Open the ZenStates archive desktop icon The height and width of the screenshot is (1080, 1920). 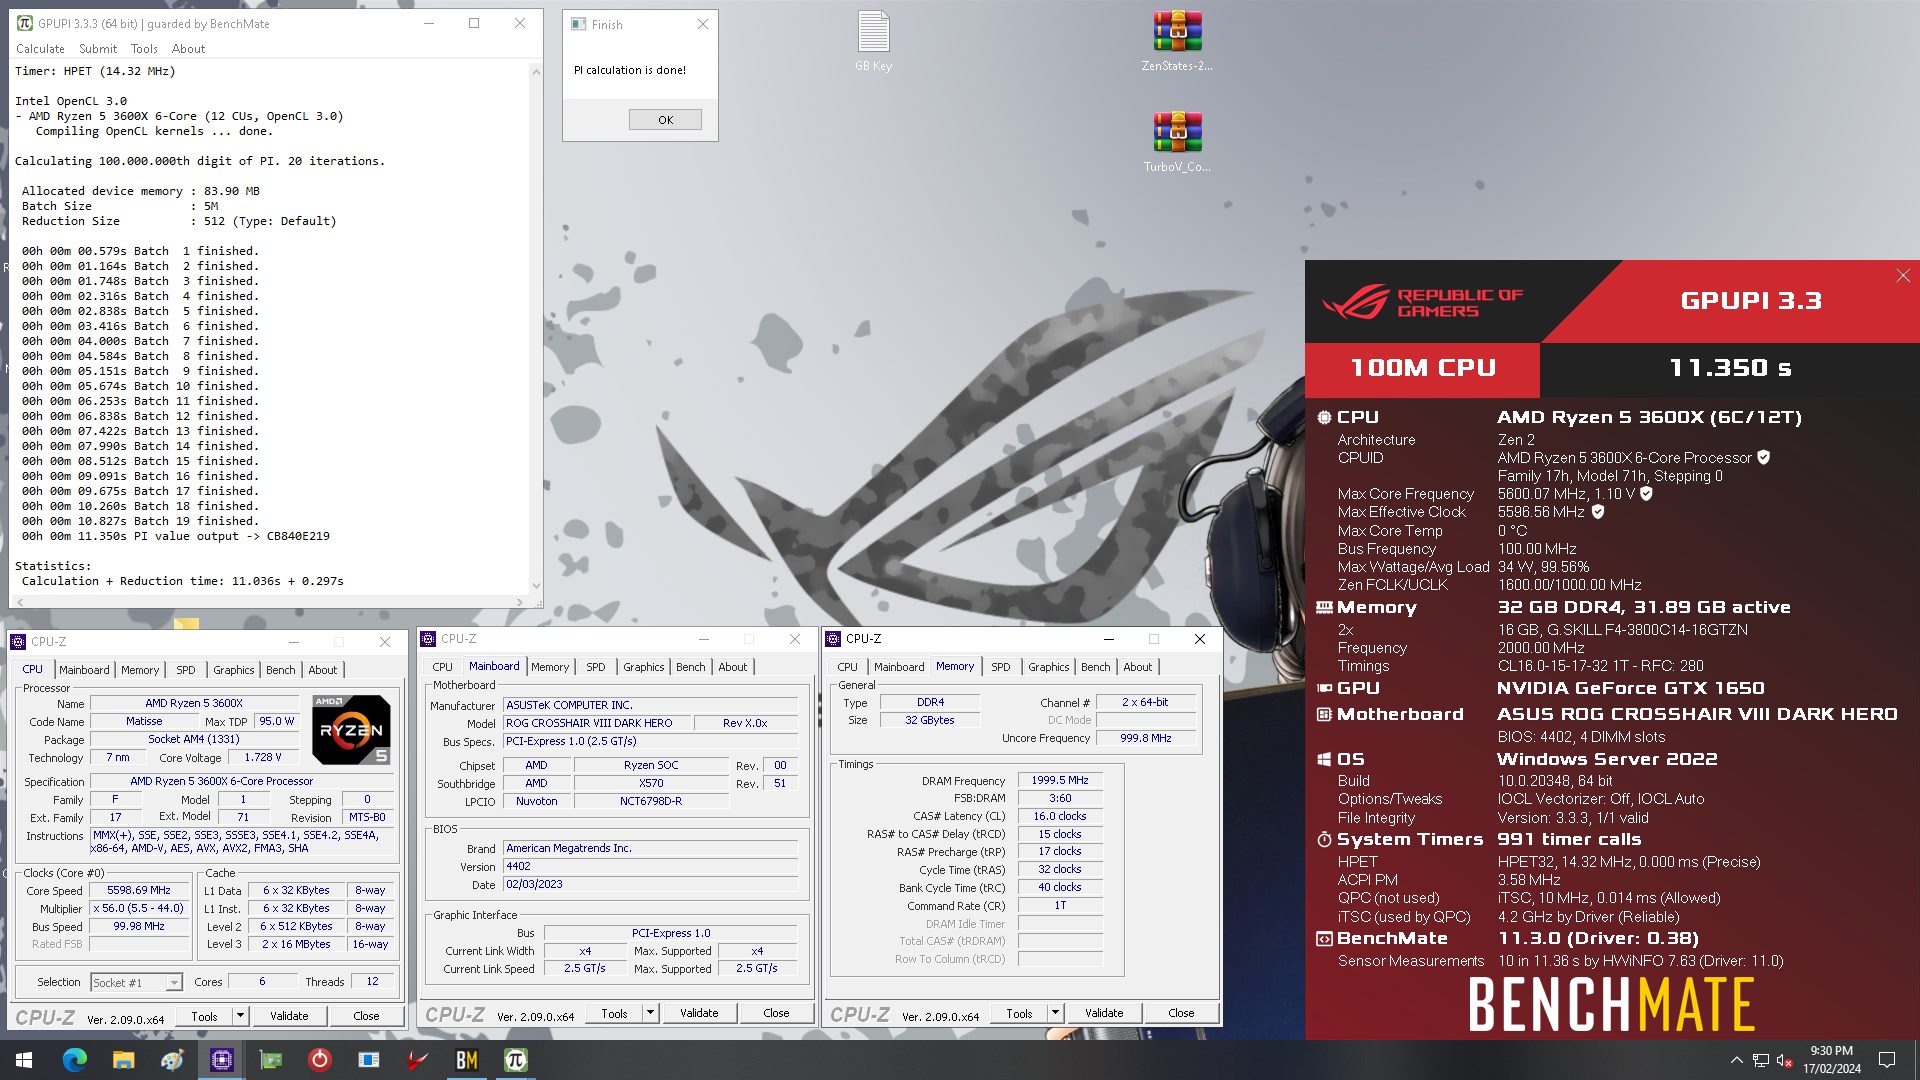1177,40
